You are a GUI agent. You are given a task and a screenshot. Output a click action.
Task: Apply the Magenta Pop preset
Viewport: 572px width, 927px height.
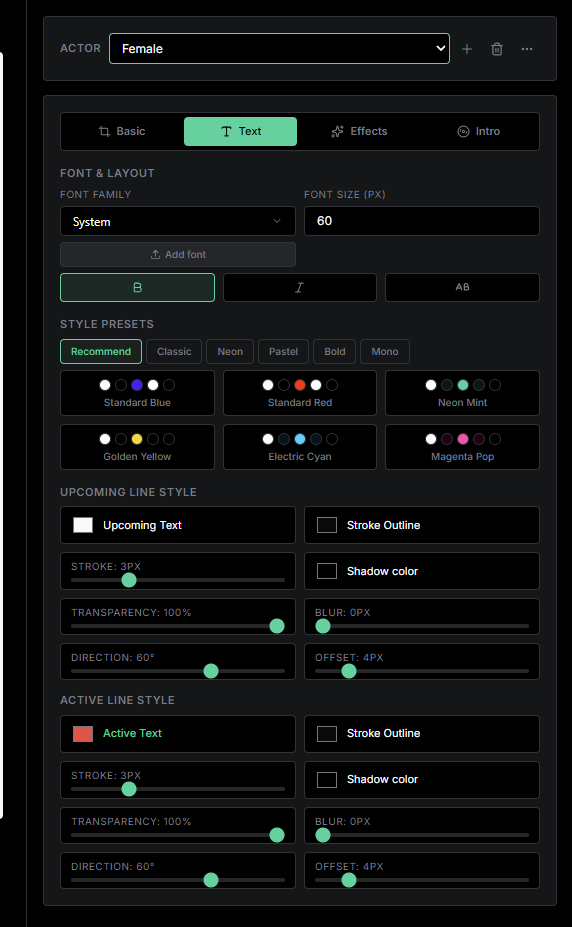coord(462,447)
